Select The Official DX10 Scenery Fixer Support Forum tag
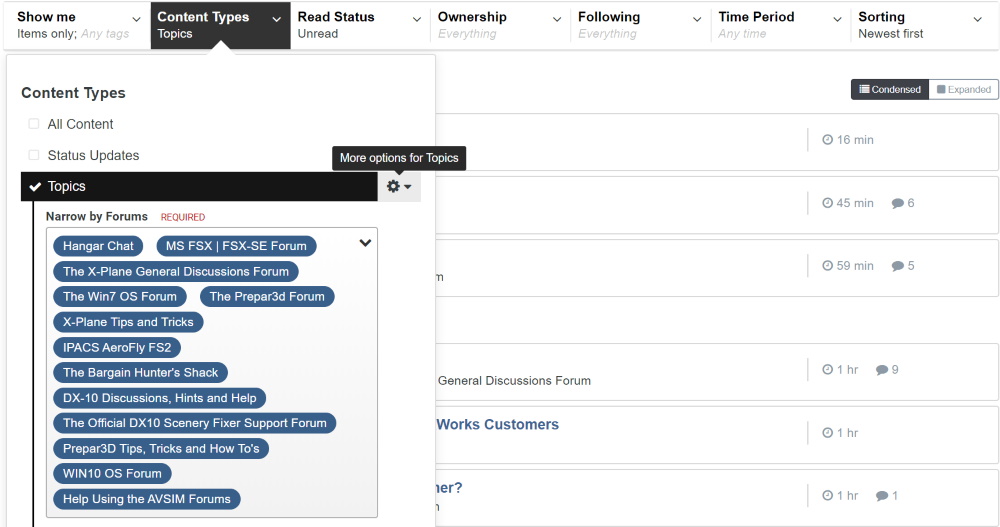The height and width of the screenshot is (527, 1000). tap(195, 423)
